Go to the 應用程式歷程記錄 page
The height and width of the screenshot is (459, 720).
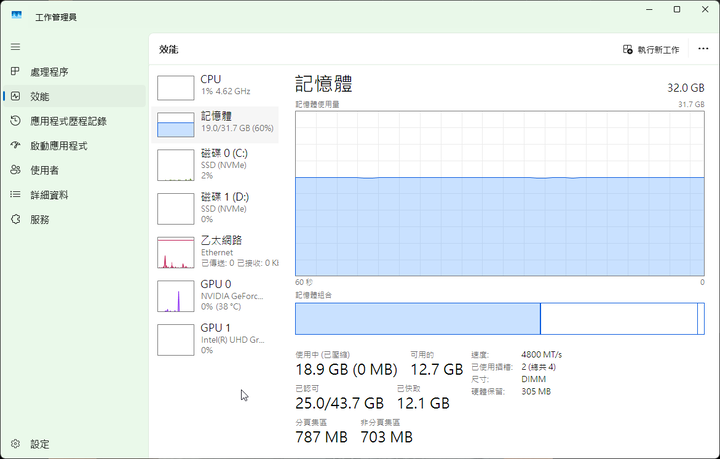74,121
